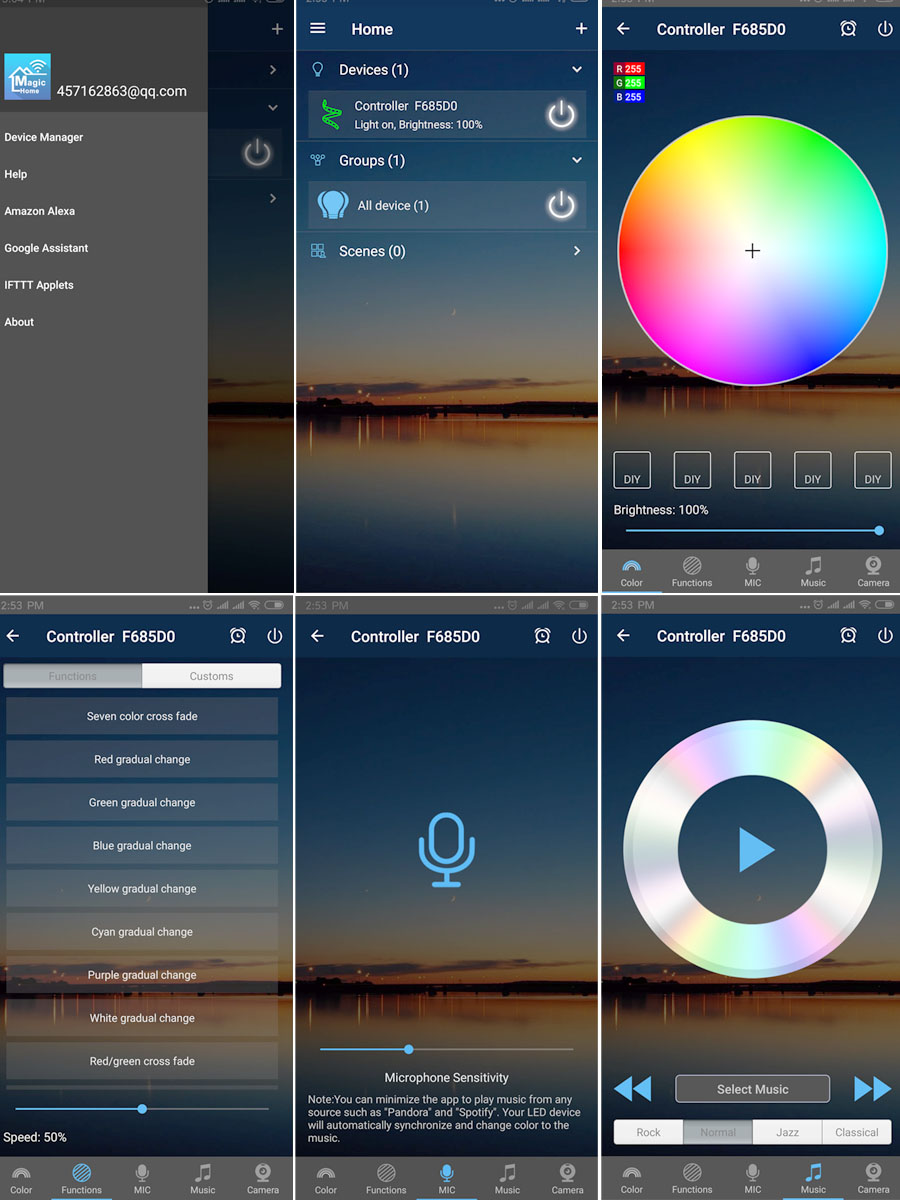
Task: Click the Select Music button
Action: pos(752,1089)
